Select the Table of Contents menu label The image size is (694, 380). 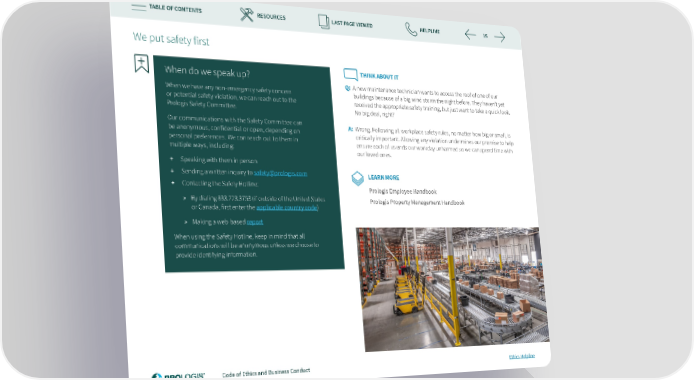pyautogui.click(x=175, y=8)
